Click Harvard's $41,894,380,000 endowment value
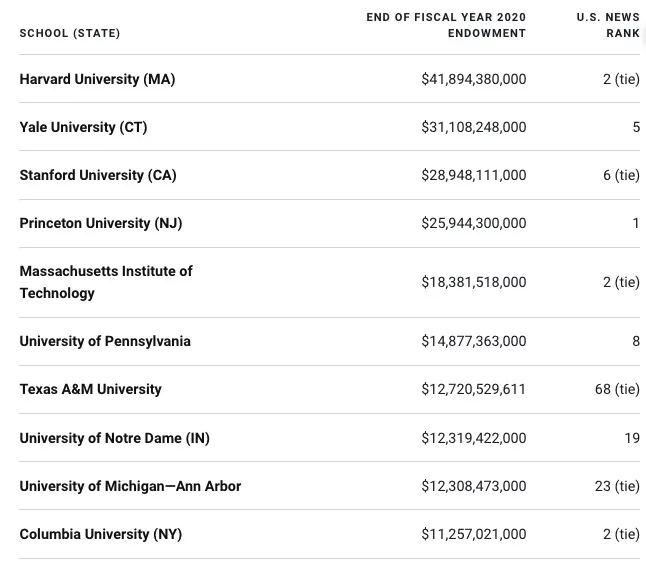 pos(473,79)
